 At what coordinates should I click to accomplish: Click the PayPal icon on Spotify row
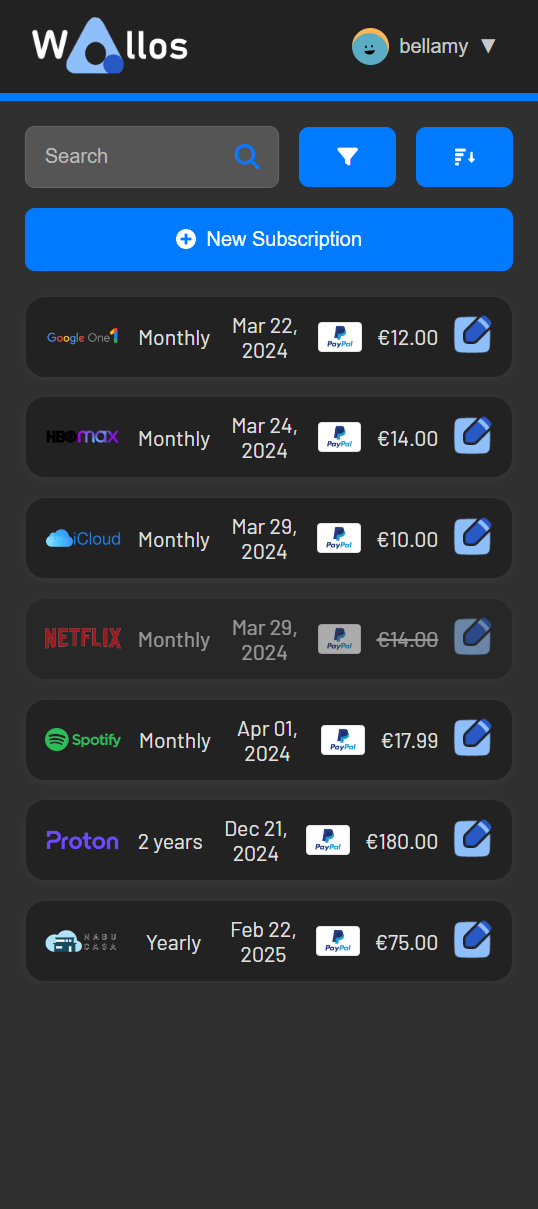coord(343,740)
